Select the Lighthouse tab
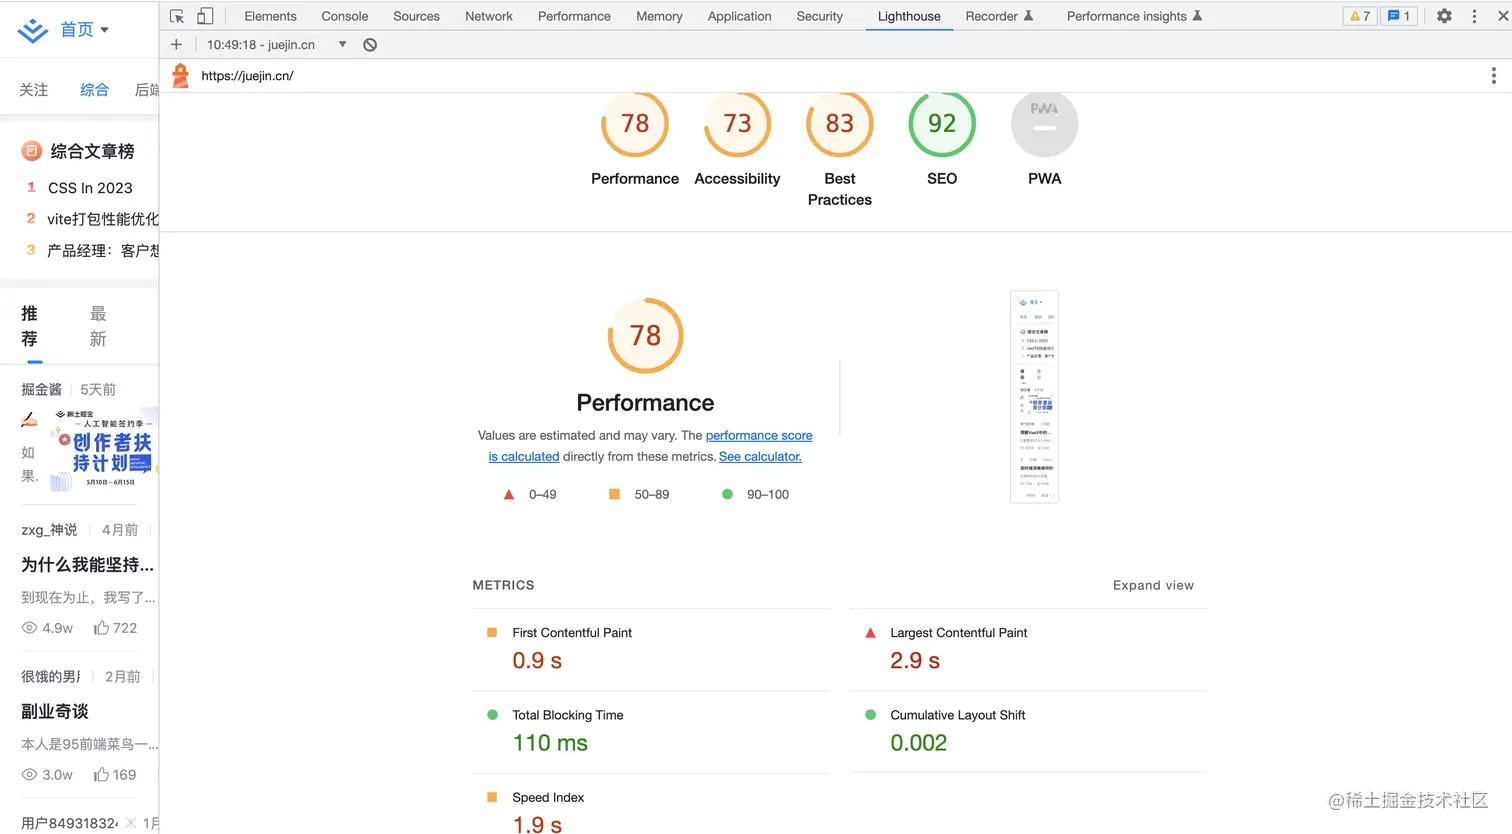This screenshot has width=1512, height=834. 909,16
